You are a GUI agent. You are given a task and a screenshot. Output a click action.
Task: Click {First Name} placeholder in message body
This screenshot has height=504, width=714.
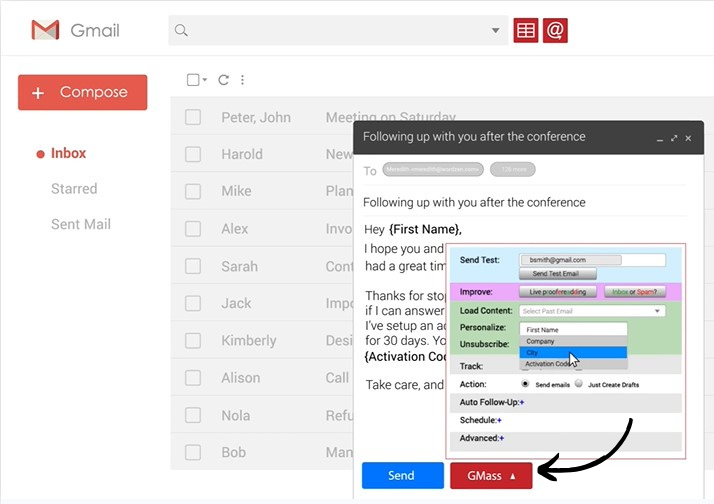(424, 229)
